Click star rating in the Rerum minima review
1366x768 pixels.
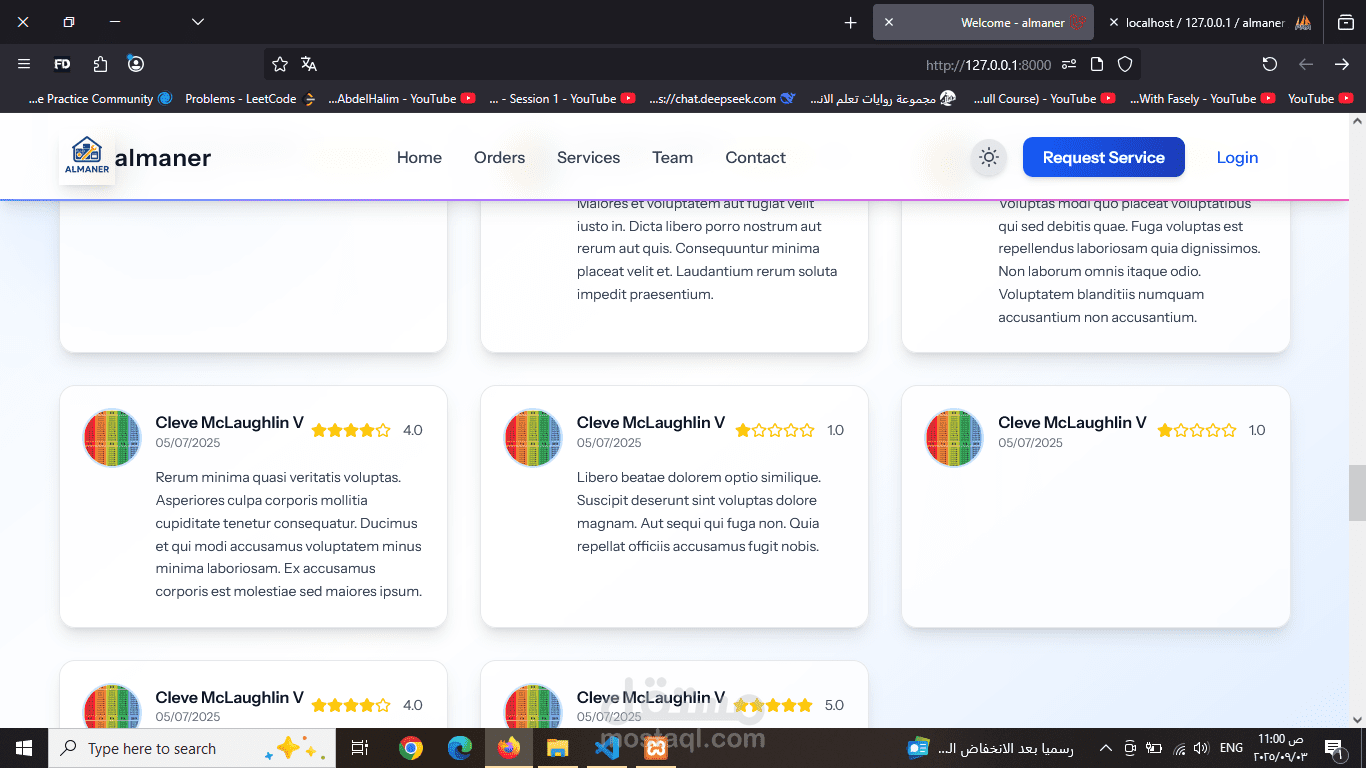(x=351, y=431)
